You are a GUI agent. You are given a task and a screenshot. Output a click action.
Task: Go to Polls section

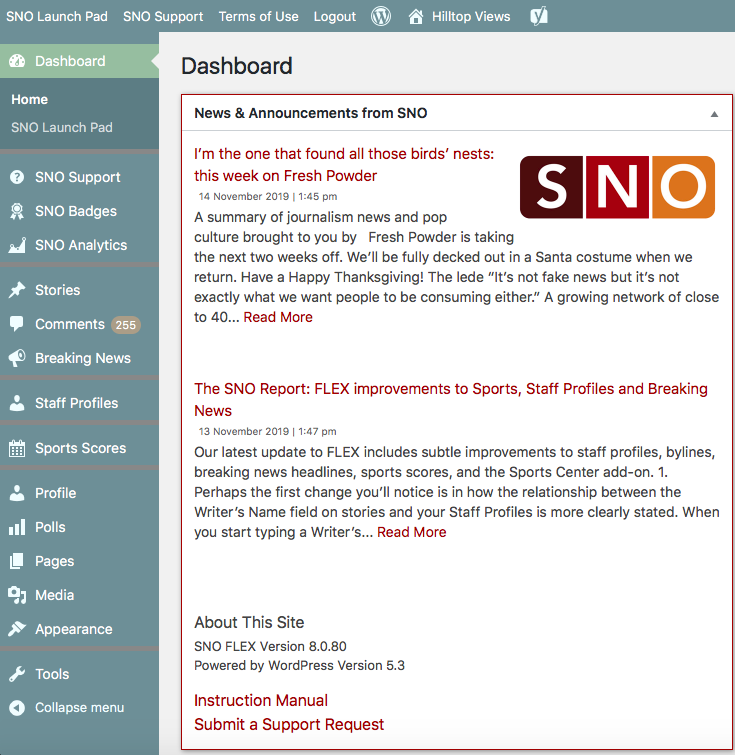[x=50, y=527]
